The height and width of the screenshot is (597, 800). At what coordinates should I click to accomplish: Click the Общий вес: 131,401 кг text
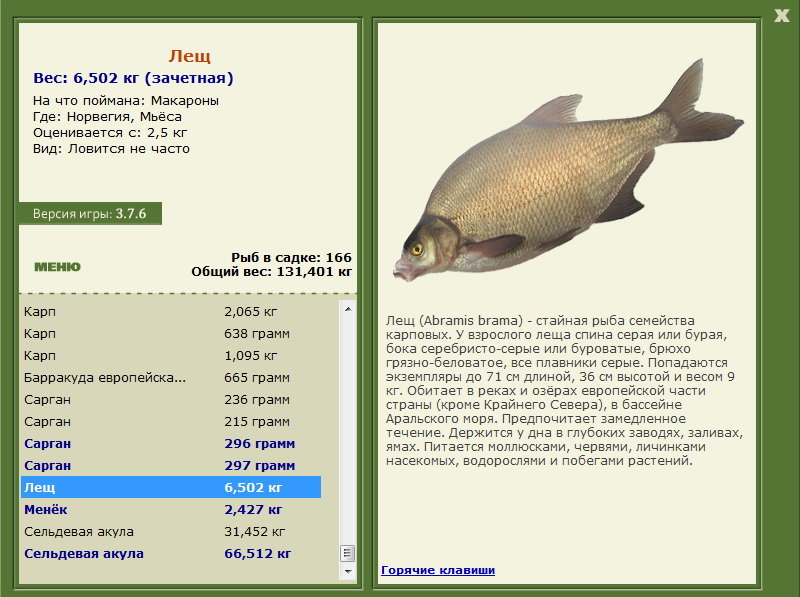pos(271,271)
